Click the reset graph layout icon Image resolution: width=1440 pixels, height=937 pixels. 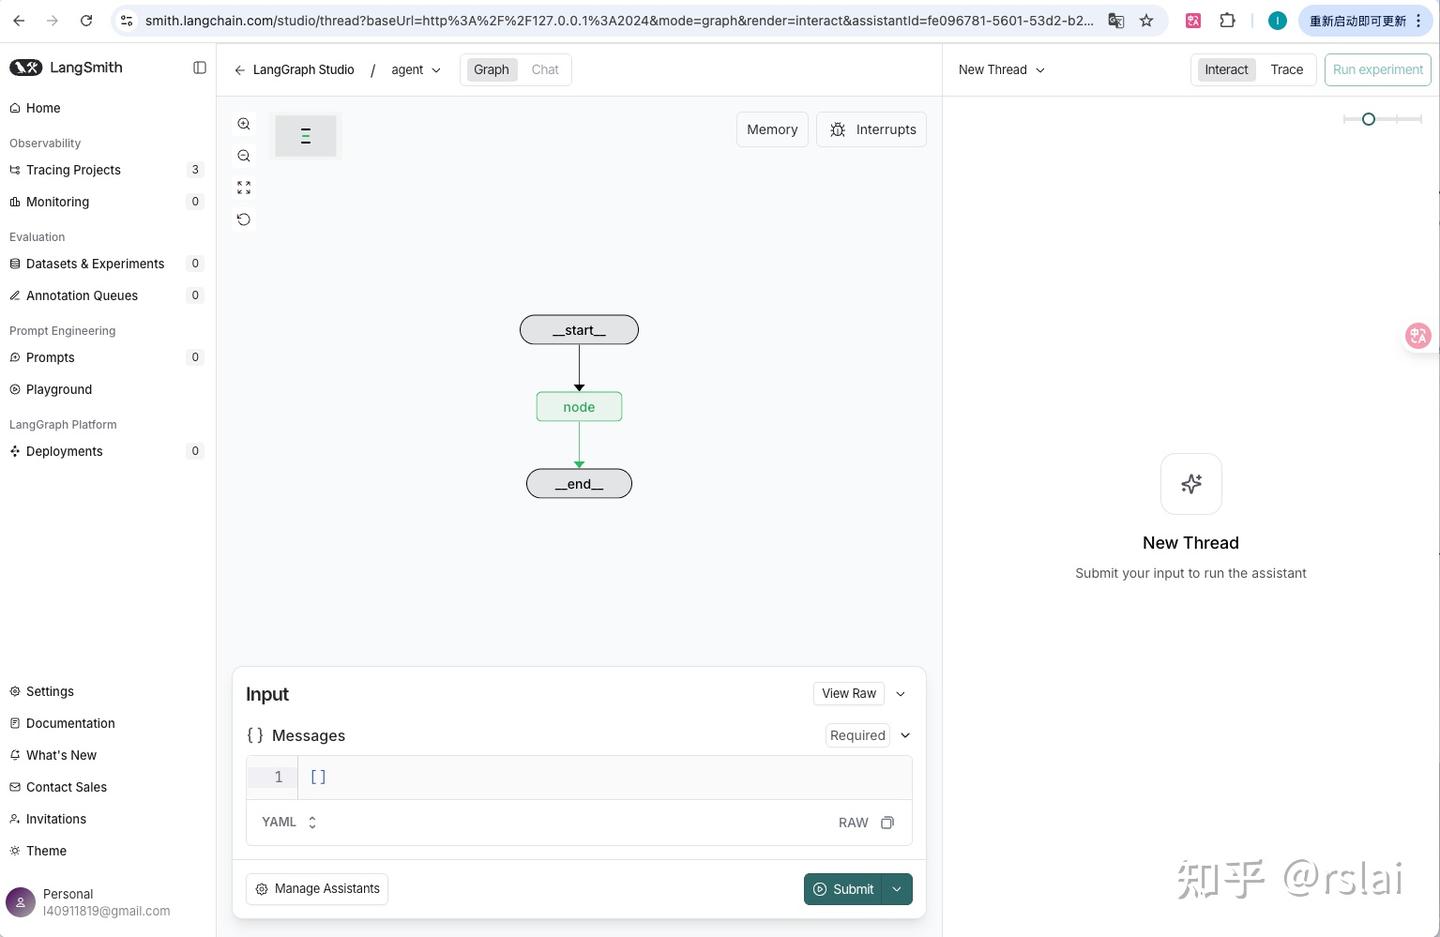pyautogui.click(x=244, y=220)
